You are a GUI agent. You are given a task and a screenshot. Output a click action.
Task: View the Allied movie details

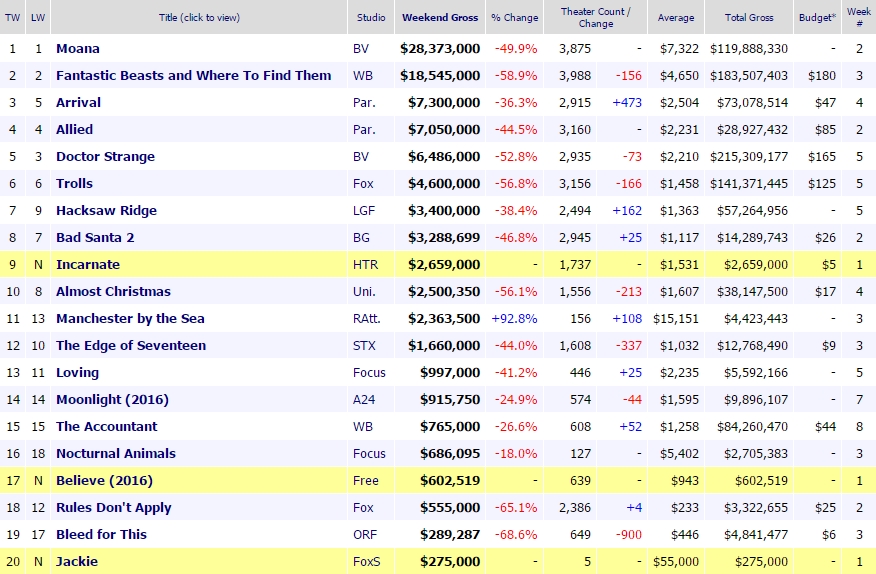coord(74,130)
